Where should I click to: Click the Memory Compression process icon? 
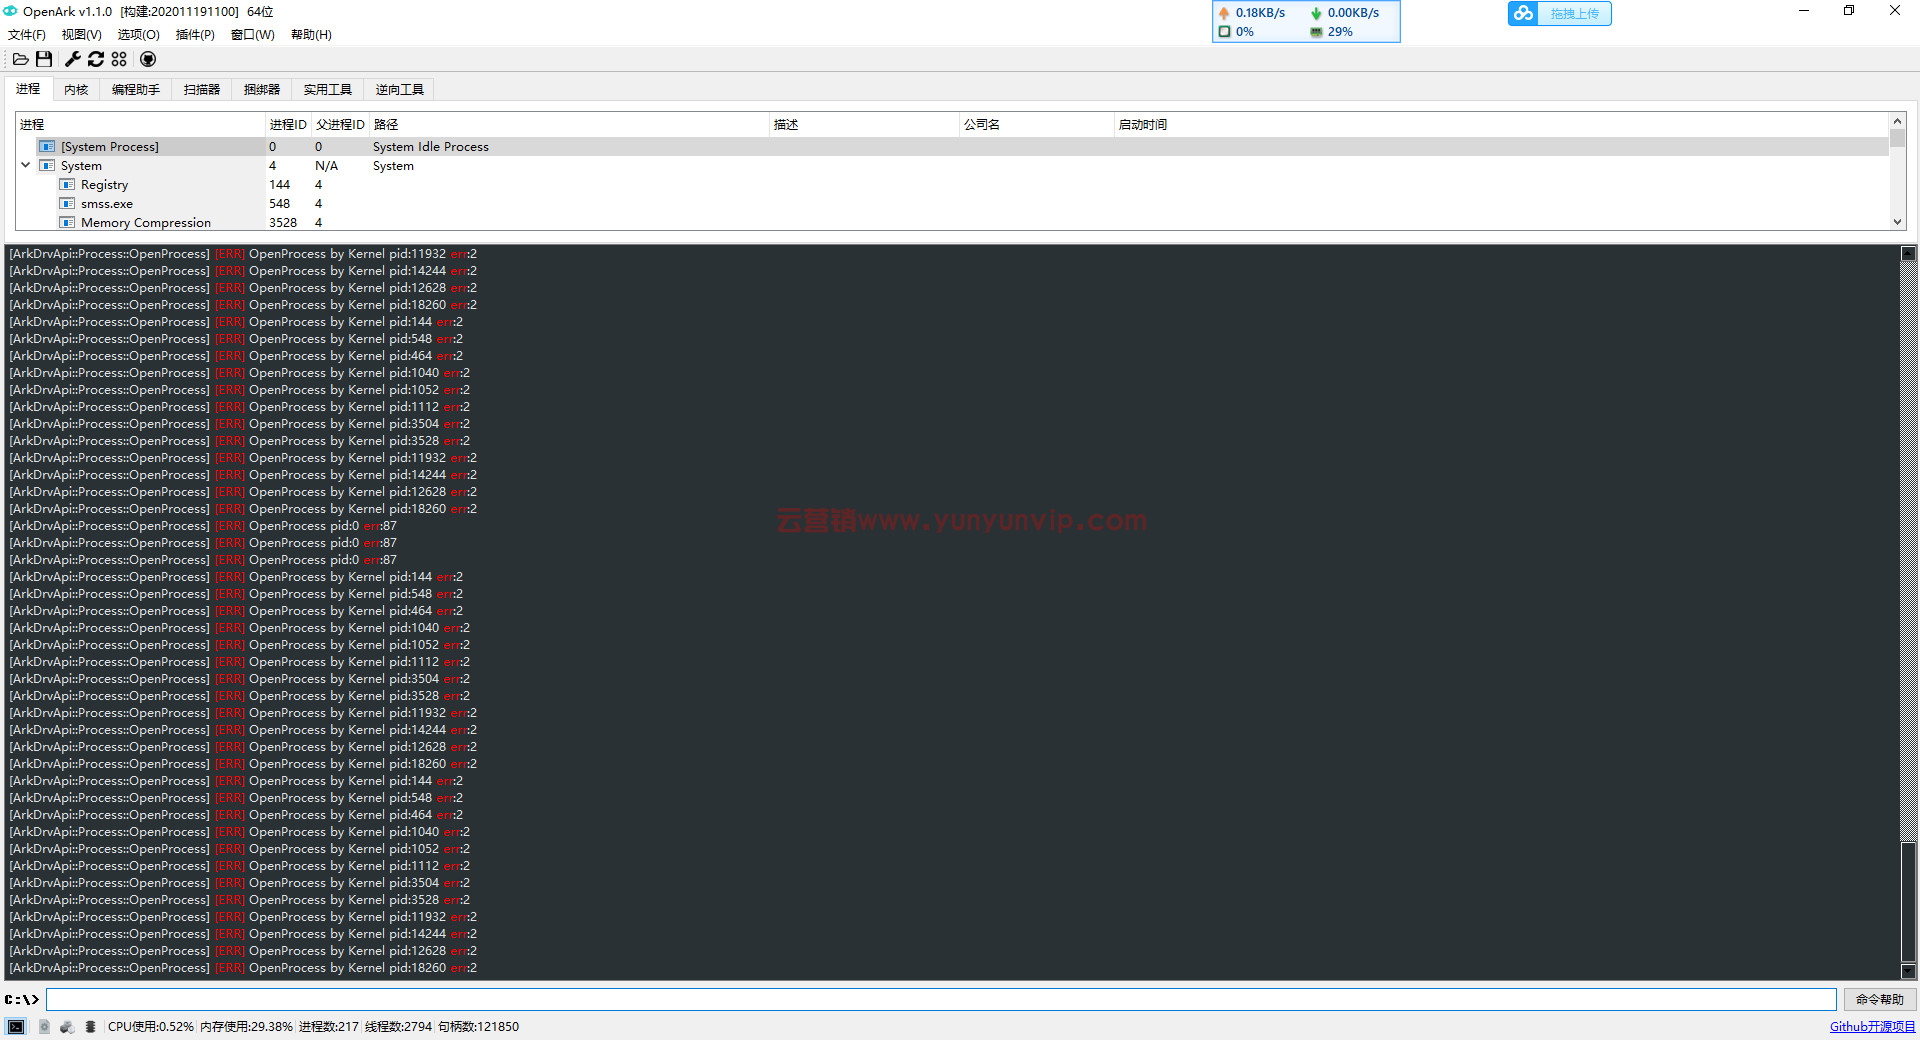click(67, 223)
